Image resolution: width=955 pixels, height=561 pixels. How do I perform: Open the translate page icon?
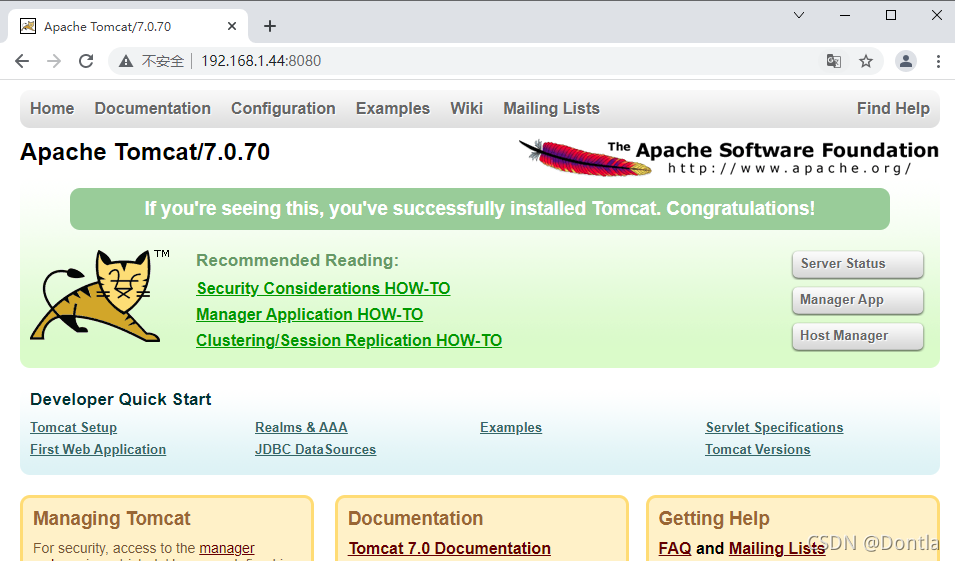(x=834, y=61)
